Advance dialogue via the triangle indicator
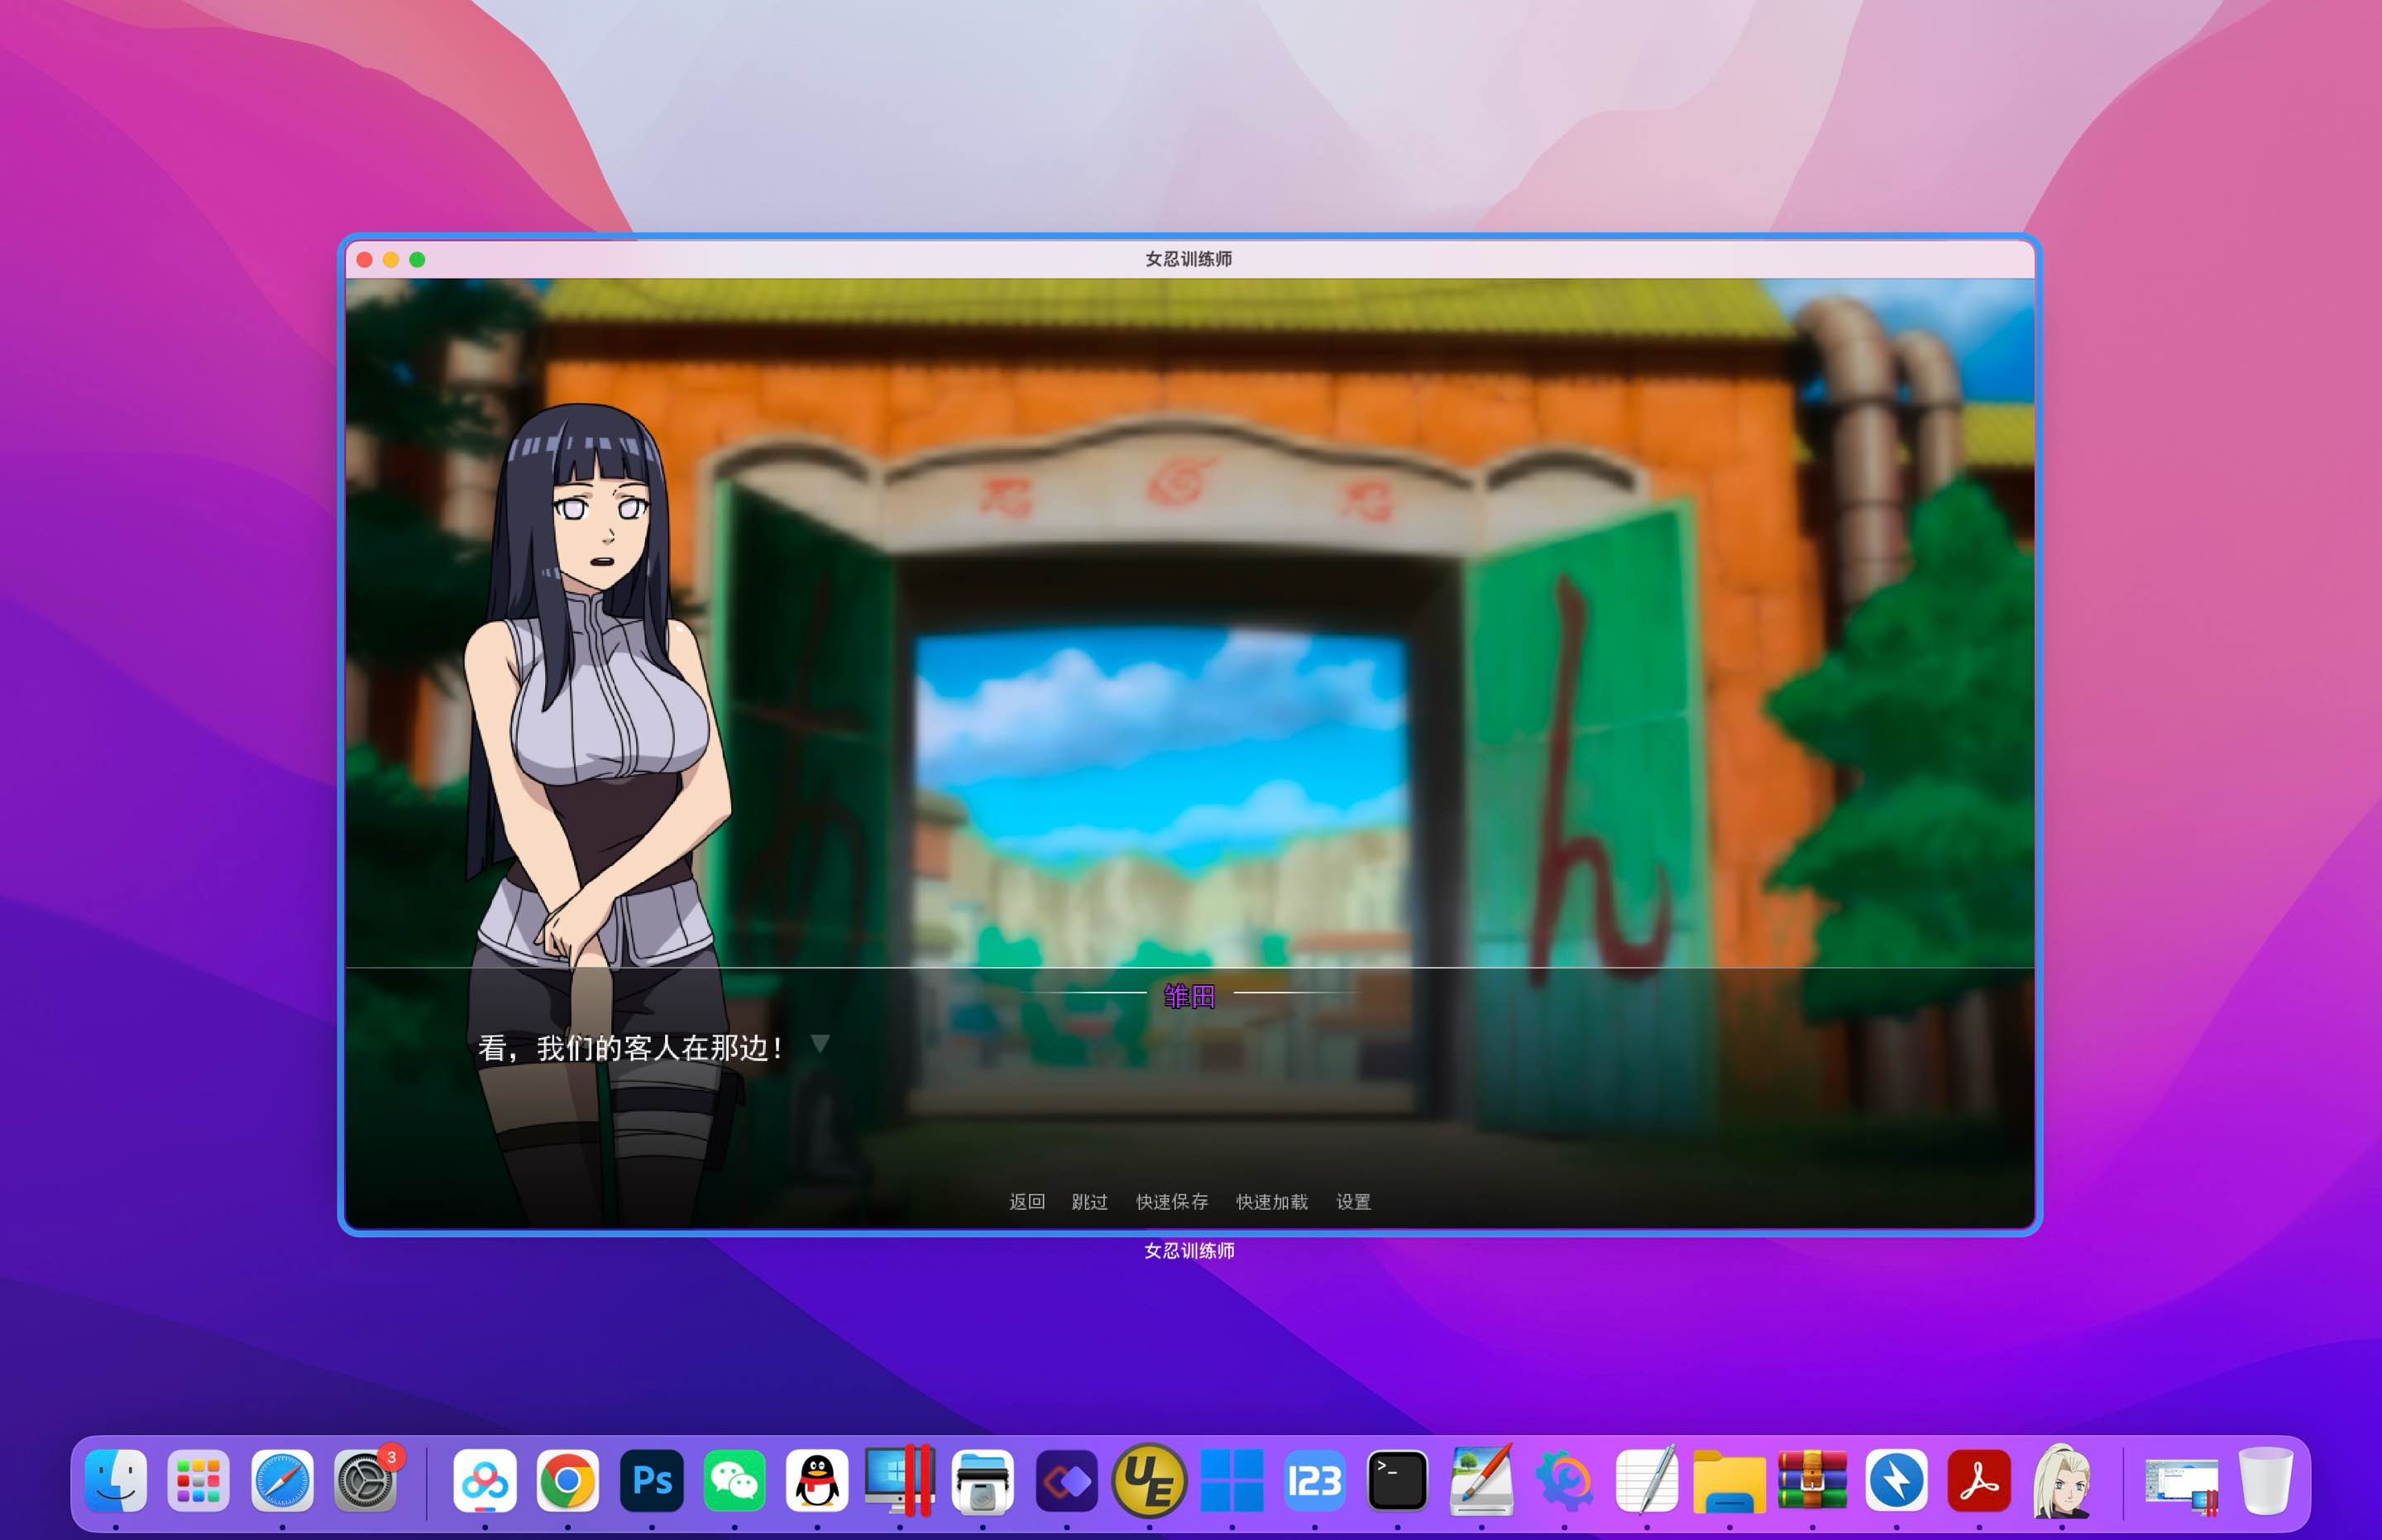The image size is (2382, 1540). 820,1044
